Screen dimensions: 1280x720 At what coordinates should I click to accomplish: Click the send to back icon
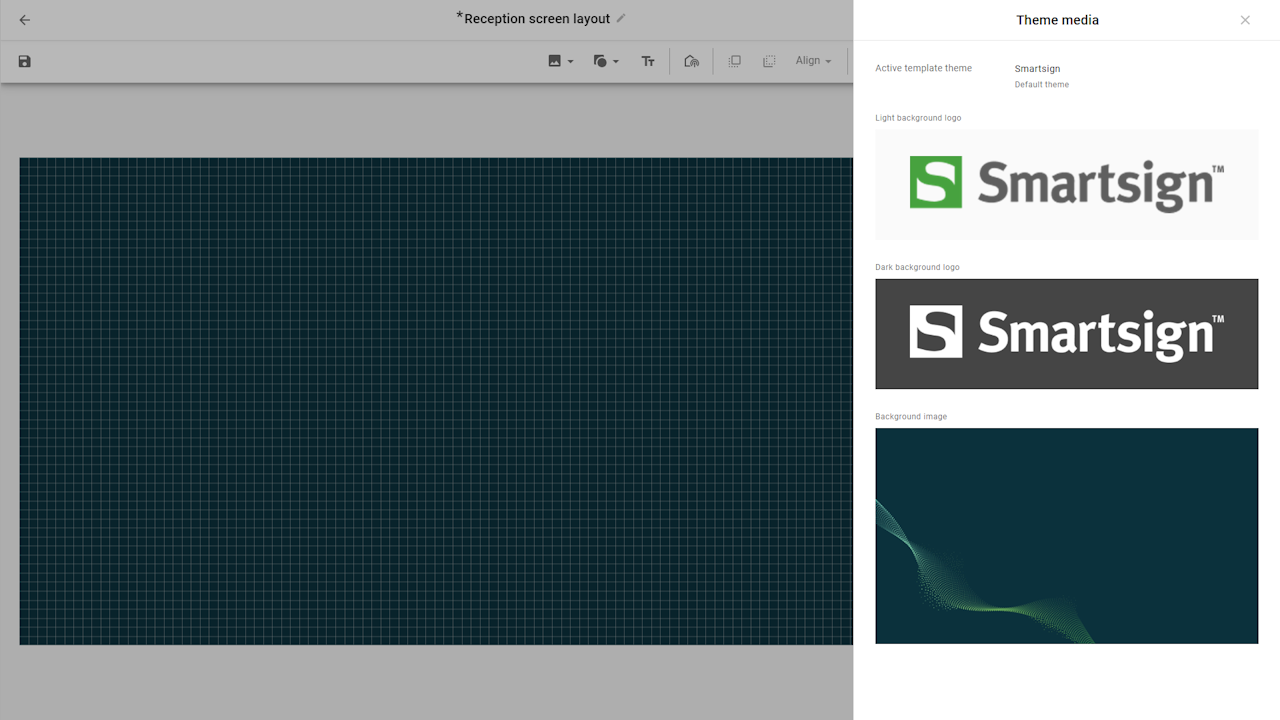(769, 61)
